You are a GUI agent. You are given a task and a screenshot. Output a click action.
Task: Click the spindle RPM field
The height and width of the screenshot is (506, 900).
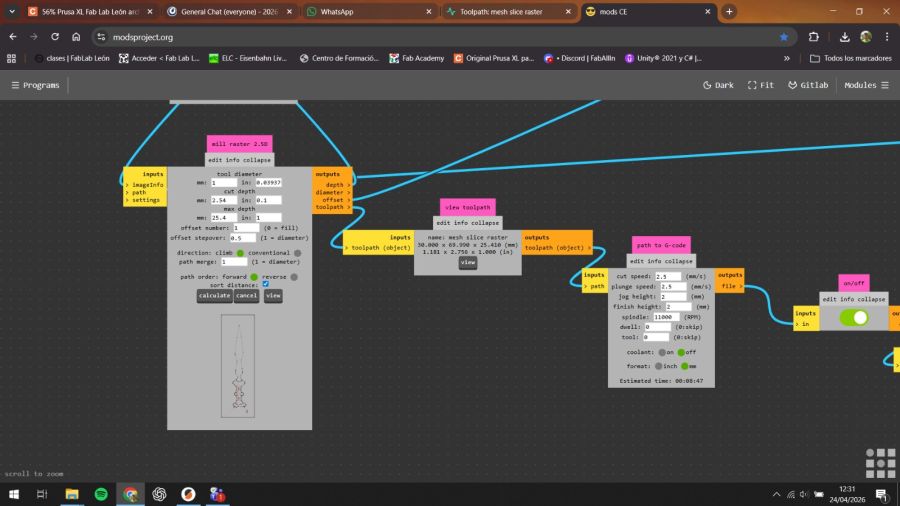[666, 317]
